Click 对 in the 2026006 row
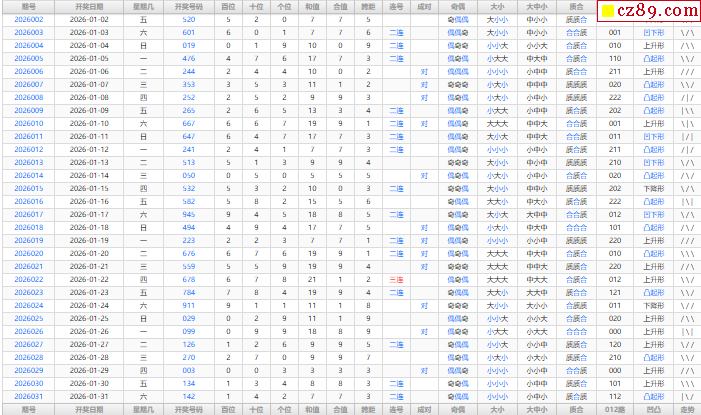Viewport: 701px width, 415px height. point(424,72)
